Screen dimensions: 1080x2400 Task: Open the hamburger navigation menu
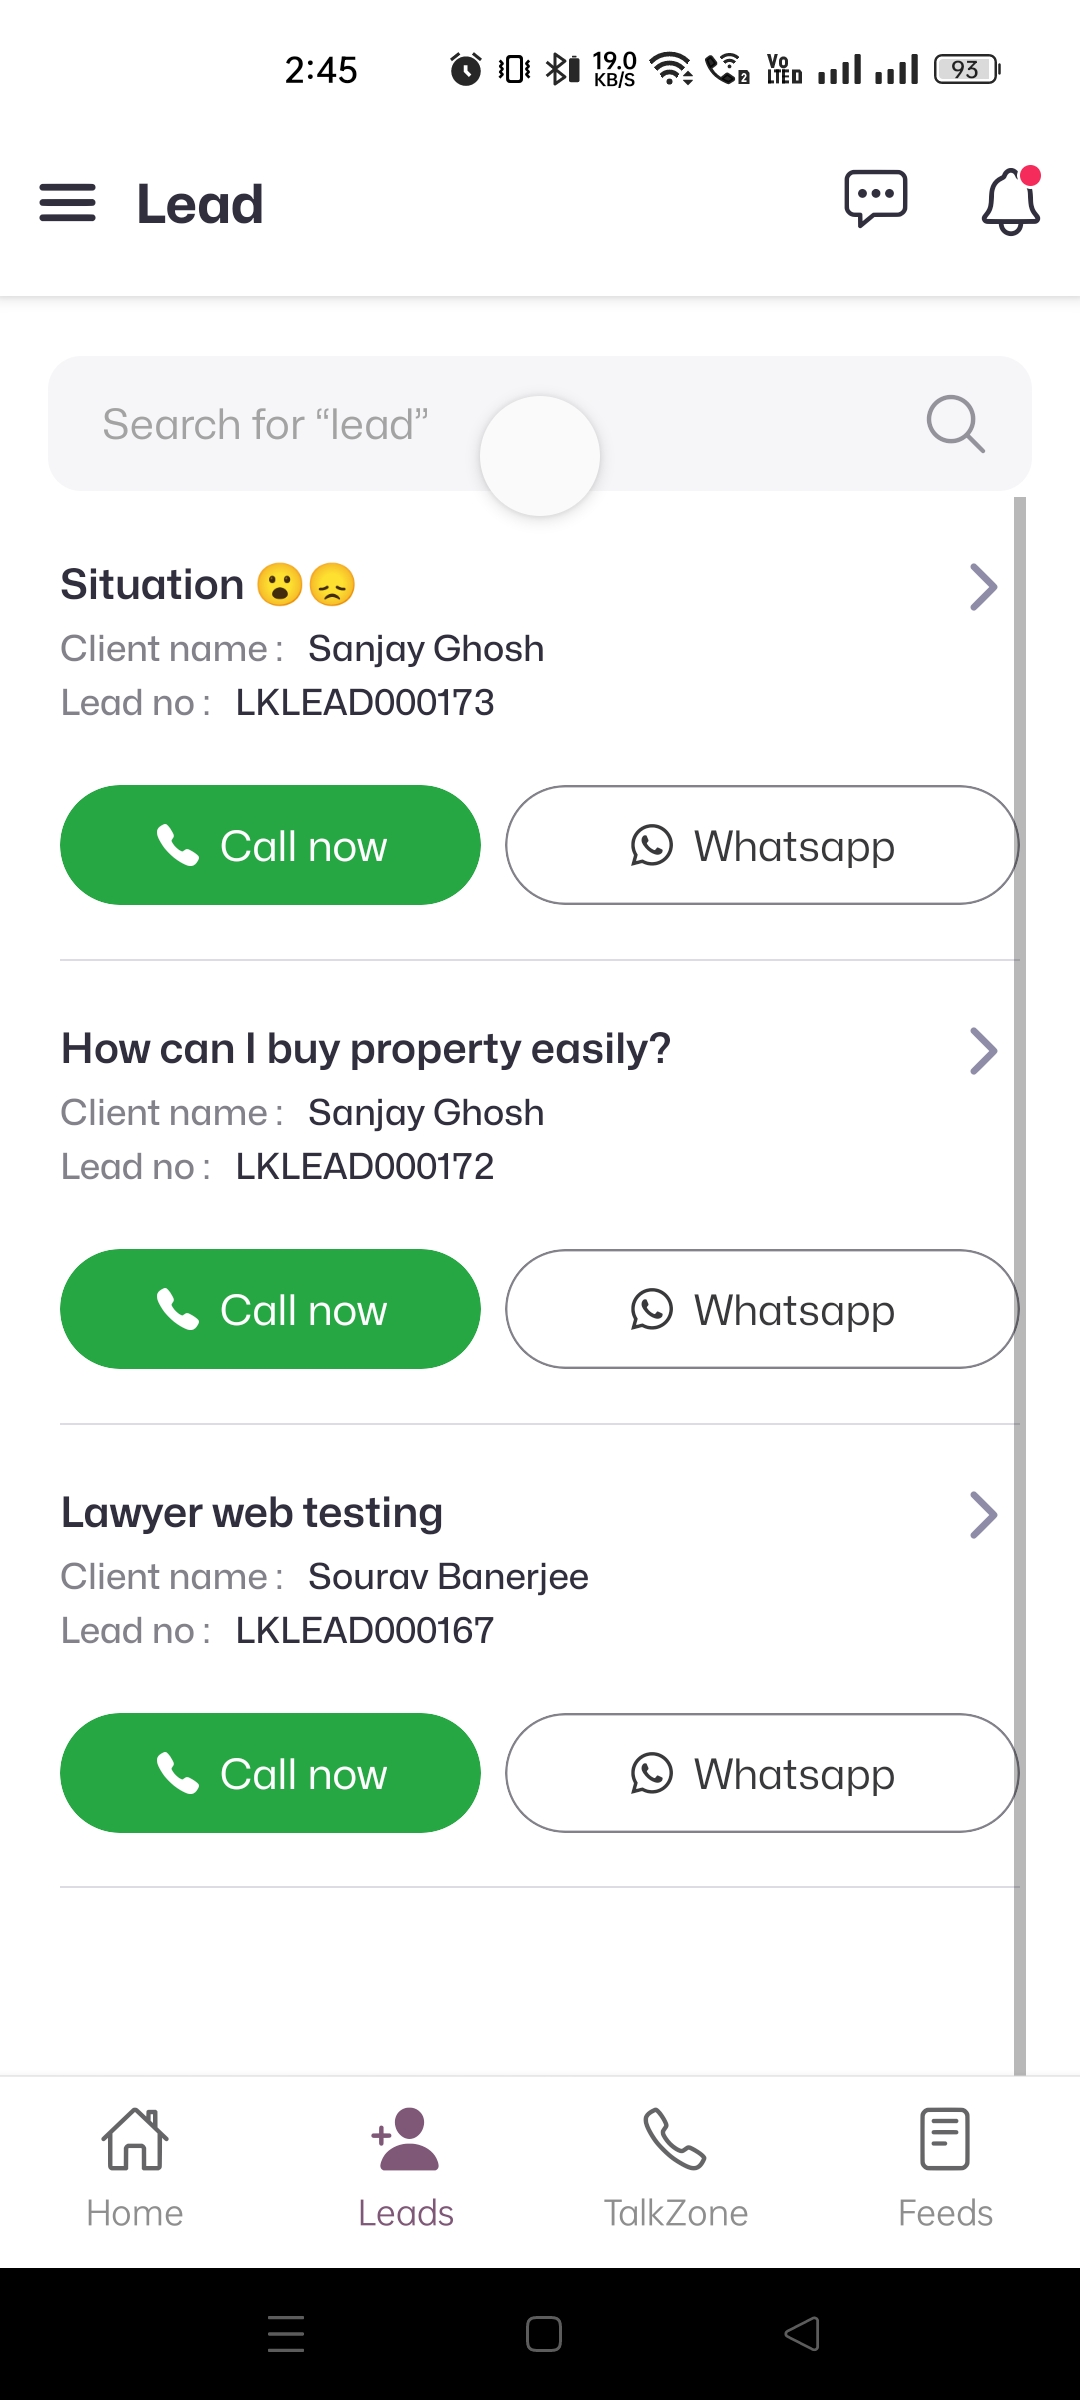click(x=68, y=203)
